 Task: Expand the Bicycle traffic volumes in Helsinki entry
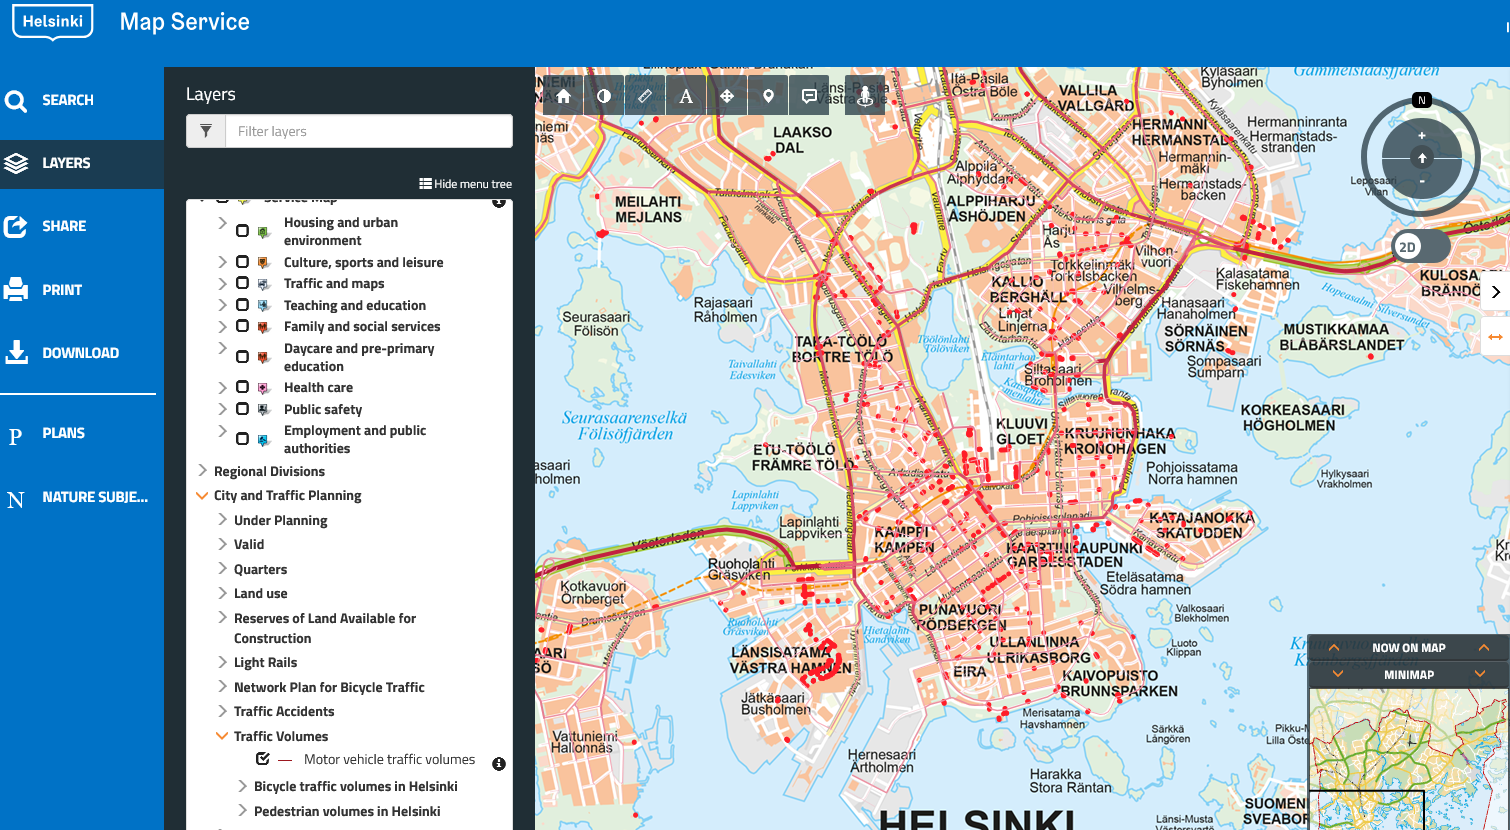click(x=240, y=786)
